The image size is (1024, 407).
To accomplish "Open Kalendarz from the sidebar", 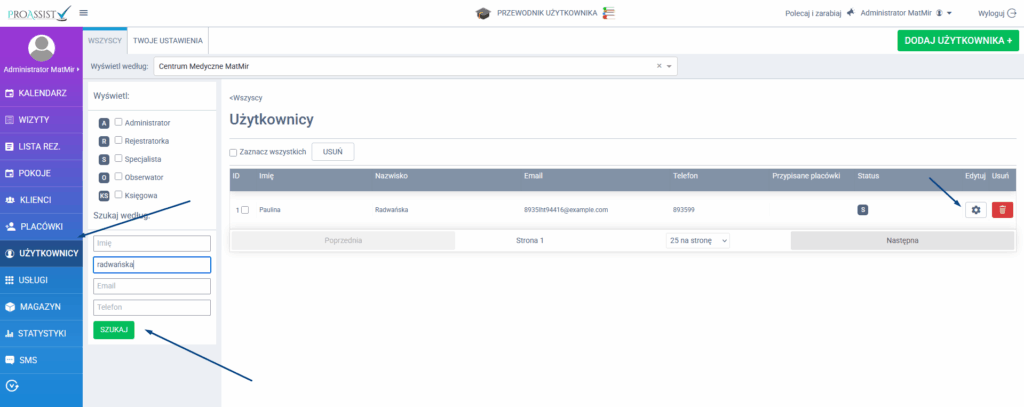I will pos(41,93).
